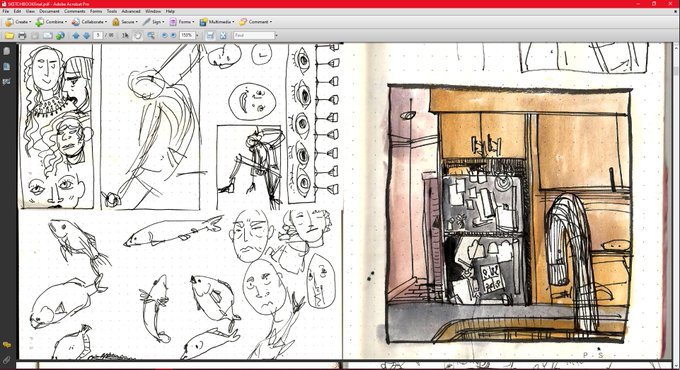
Task: Open the Bookmarks panel in sidebar
Action: (7, 66)
